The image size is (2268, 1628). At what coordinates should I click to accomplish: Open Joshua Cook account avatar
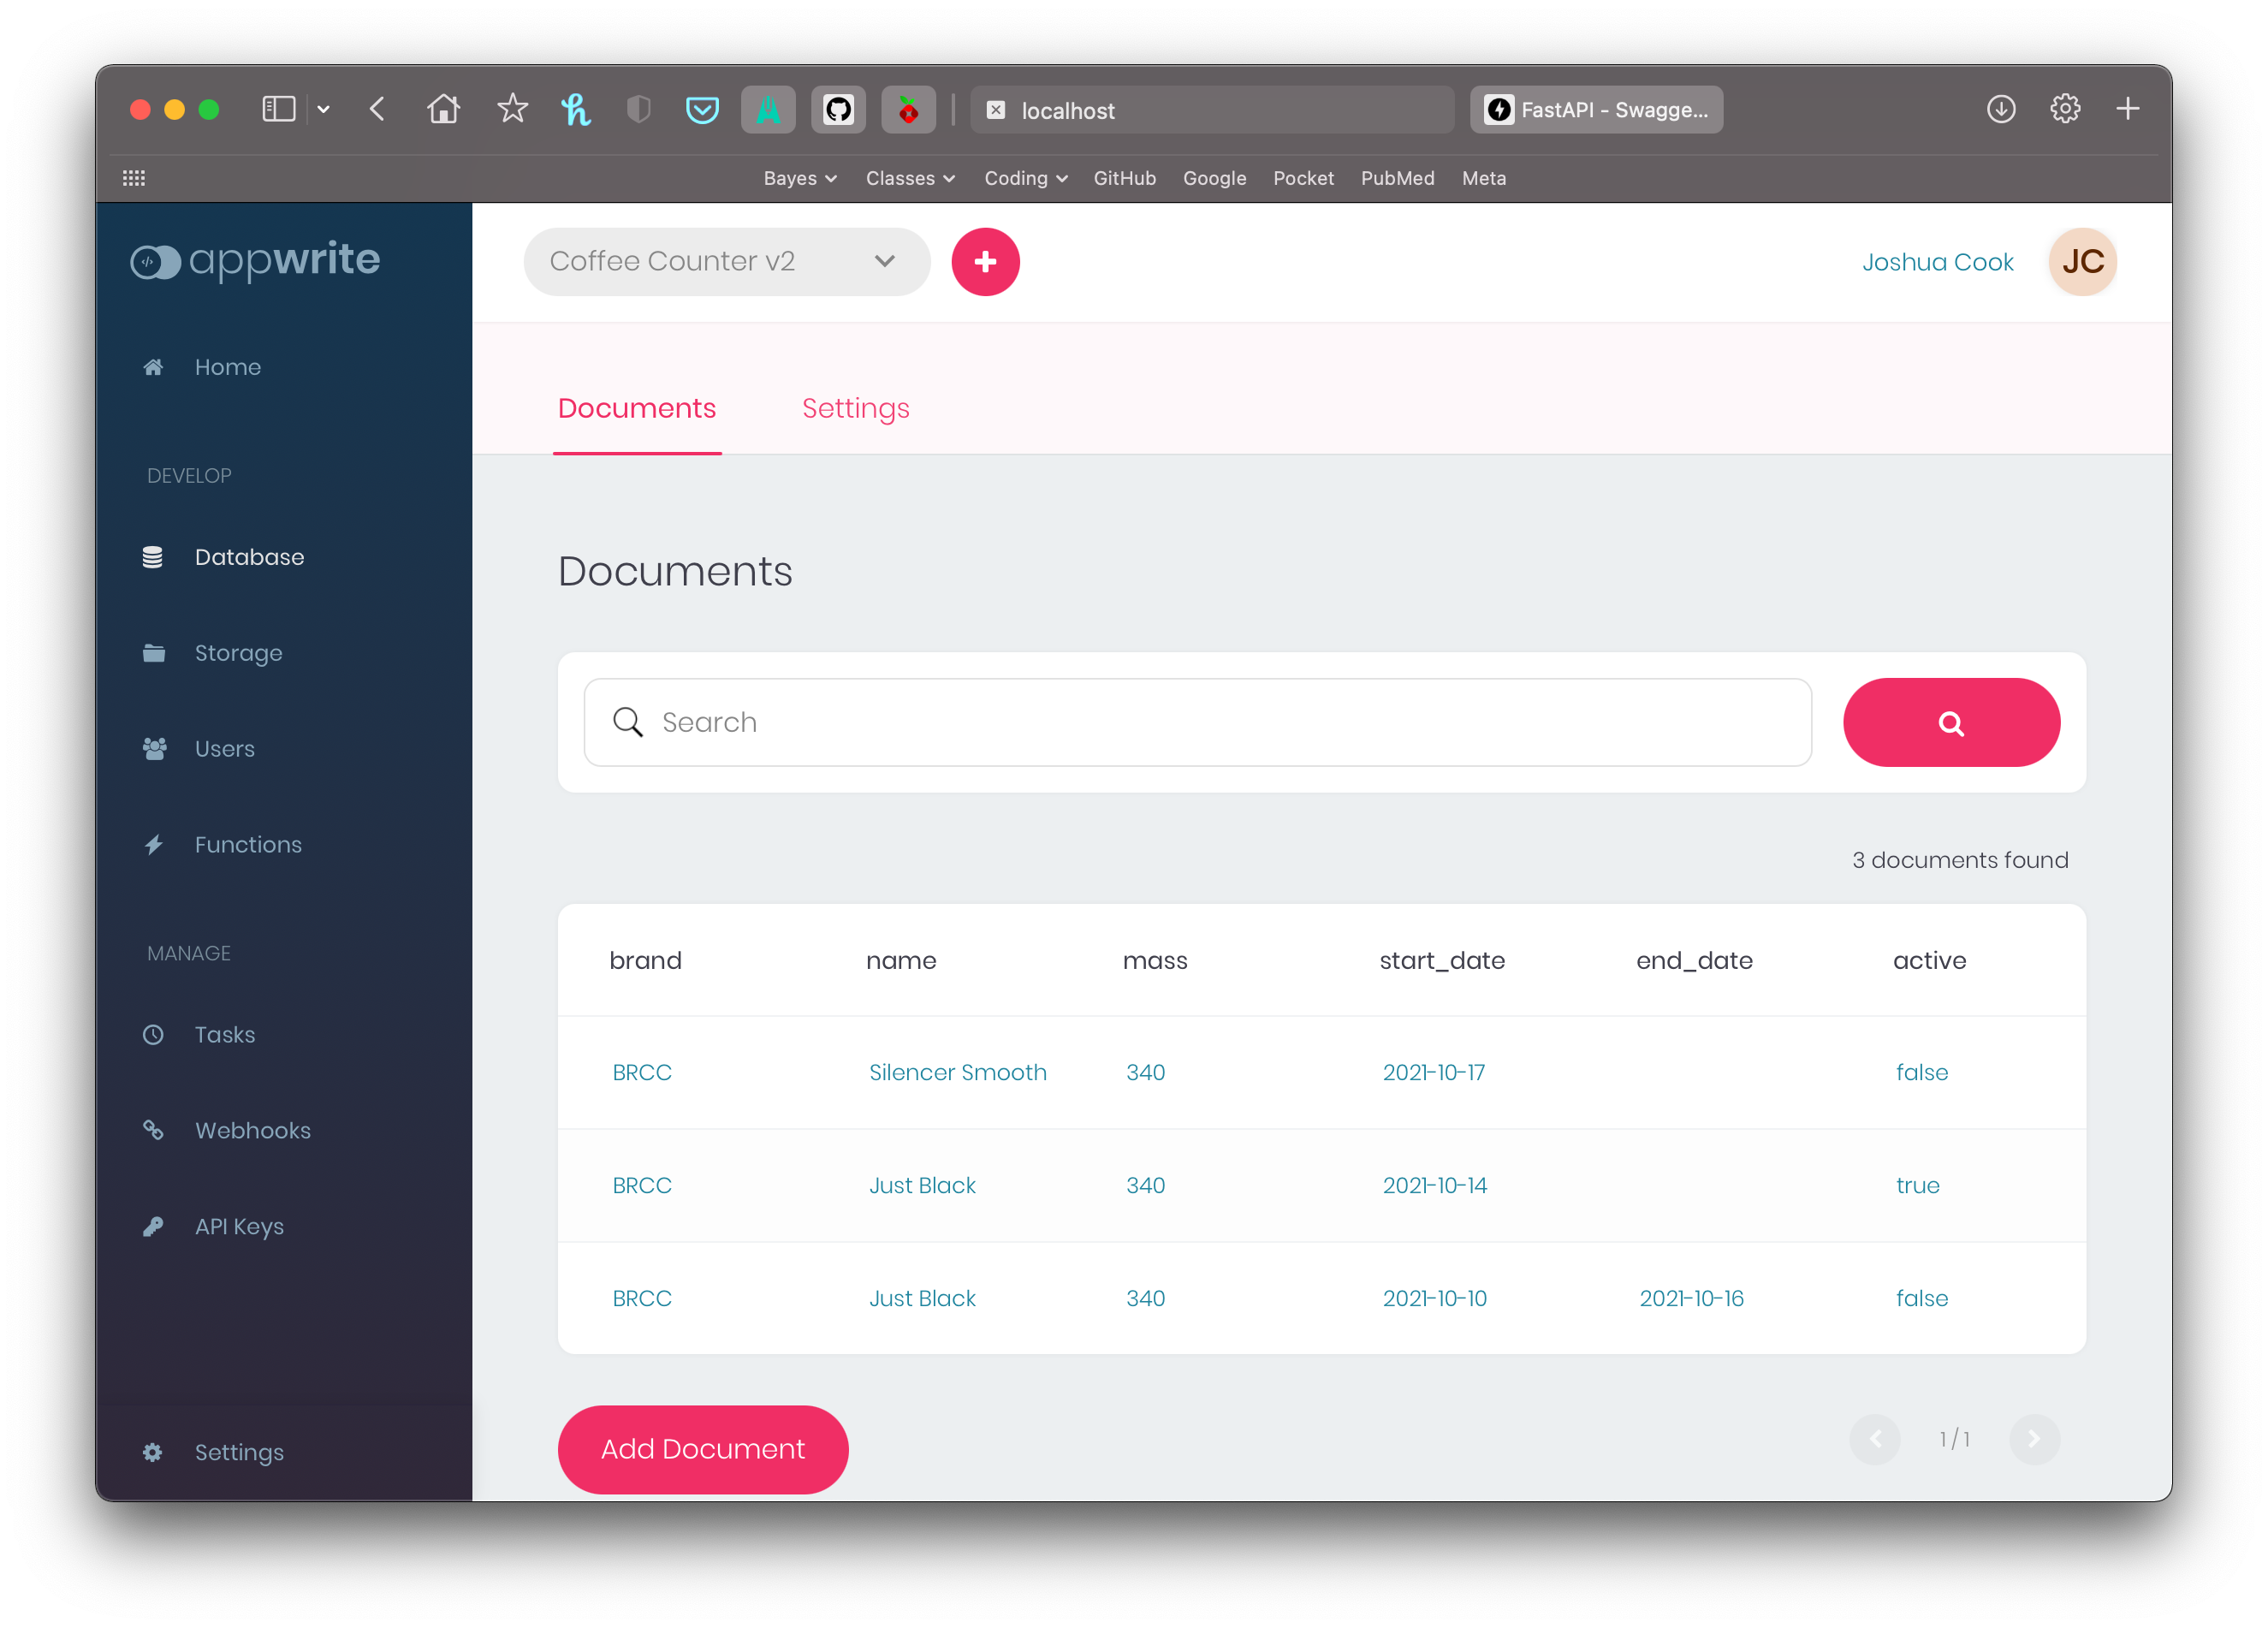[2082, 262]
